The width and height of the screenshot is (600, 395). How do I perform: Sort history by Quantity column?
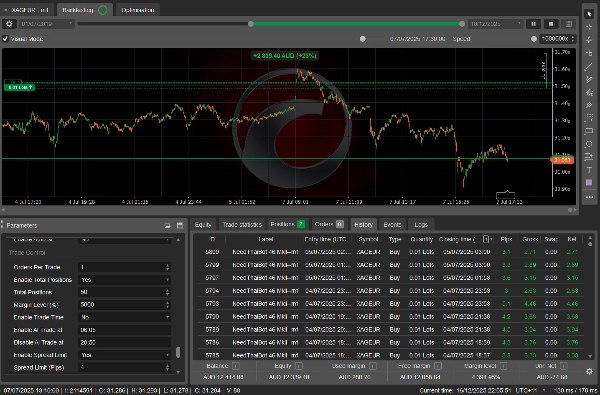click(x=421, y=239)
